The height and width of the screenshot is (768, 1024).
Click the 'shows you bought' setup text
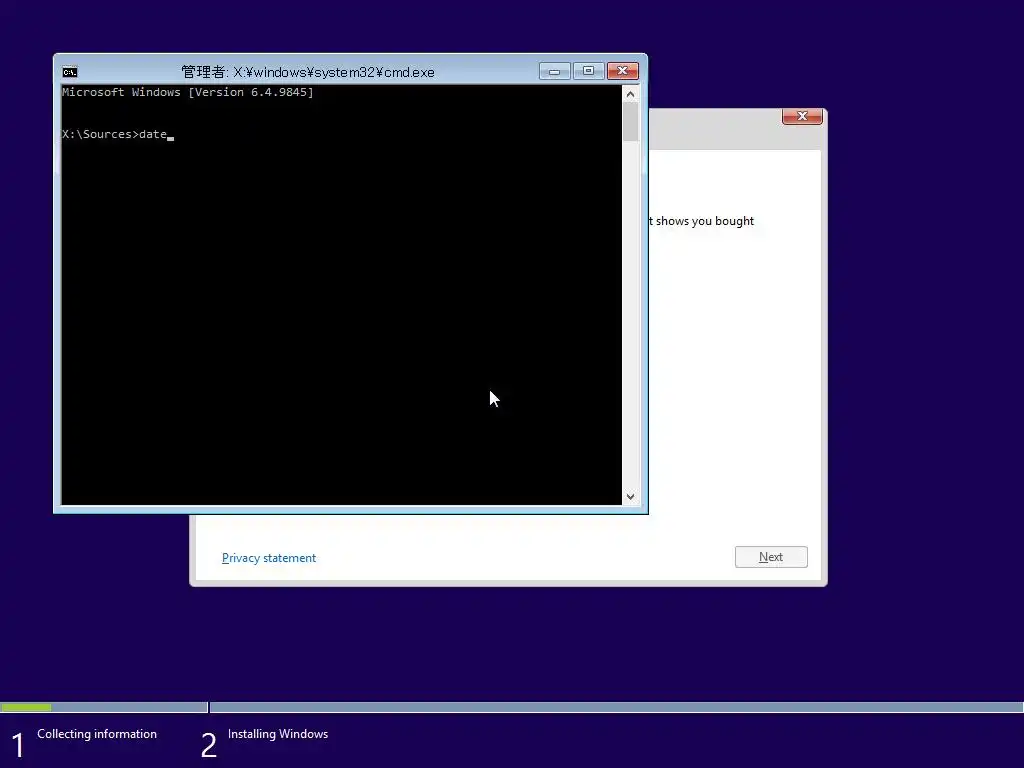click(x=700, y=221)
